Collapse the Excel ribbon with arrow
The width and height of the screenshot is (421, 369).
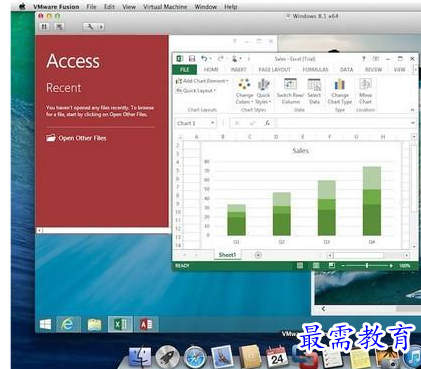coord(412,110)
